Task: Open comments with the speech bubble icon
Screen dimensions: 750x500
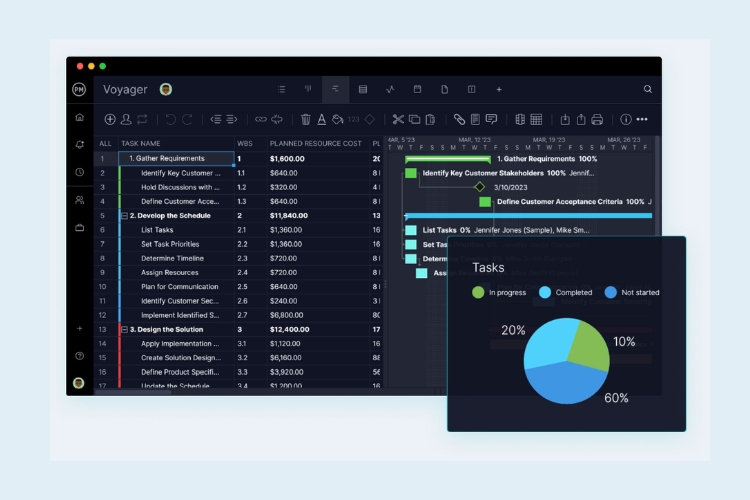Action: [x=491, y=119]
